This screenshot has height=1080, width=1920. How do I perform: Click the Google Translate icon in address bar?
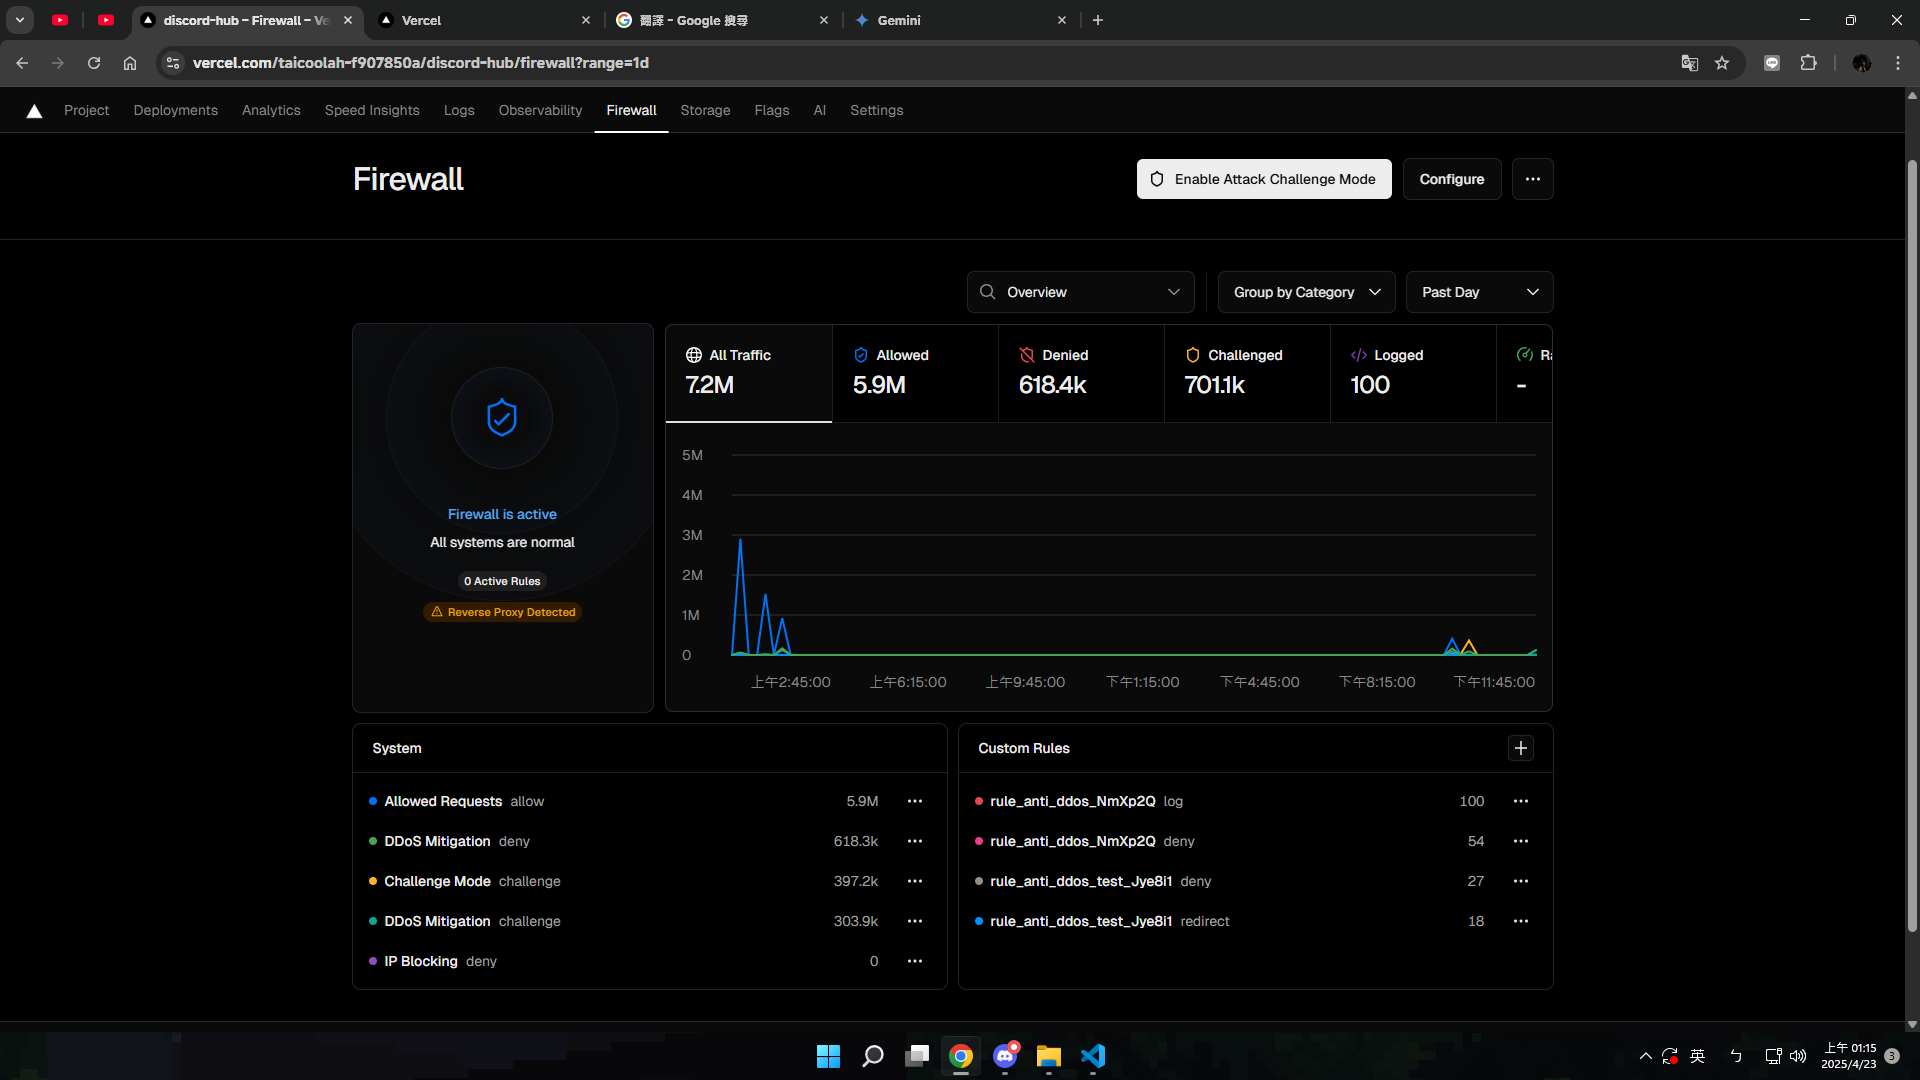pyautogui.click(x=1689, y=63)
